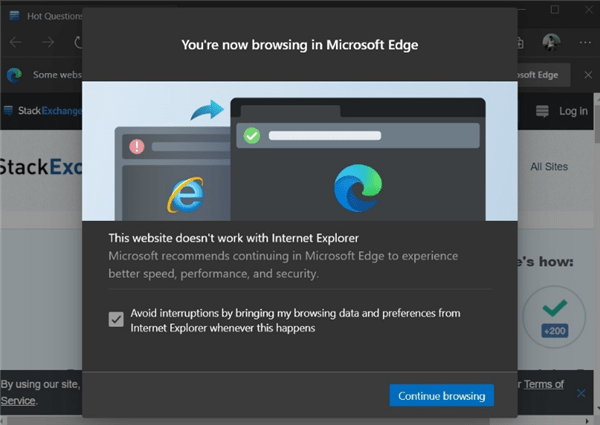Open the Terms of Service link

pyautogui.click(x=545, y=384)
